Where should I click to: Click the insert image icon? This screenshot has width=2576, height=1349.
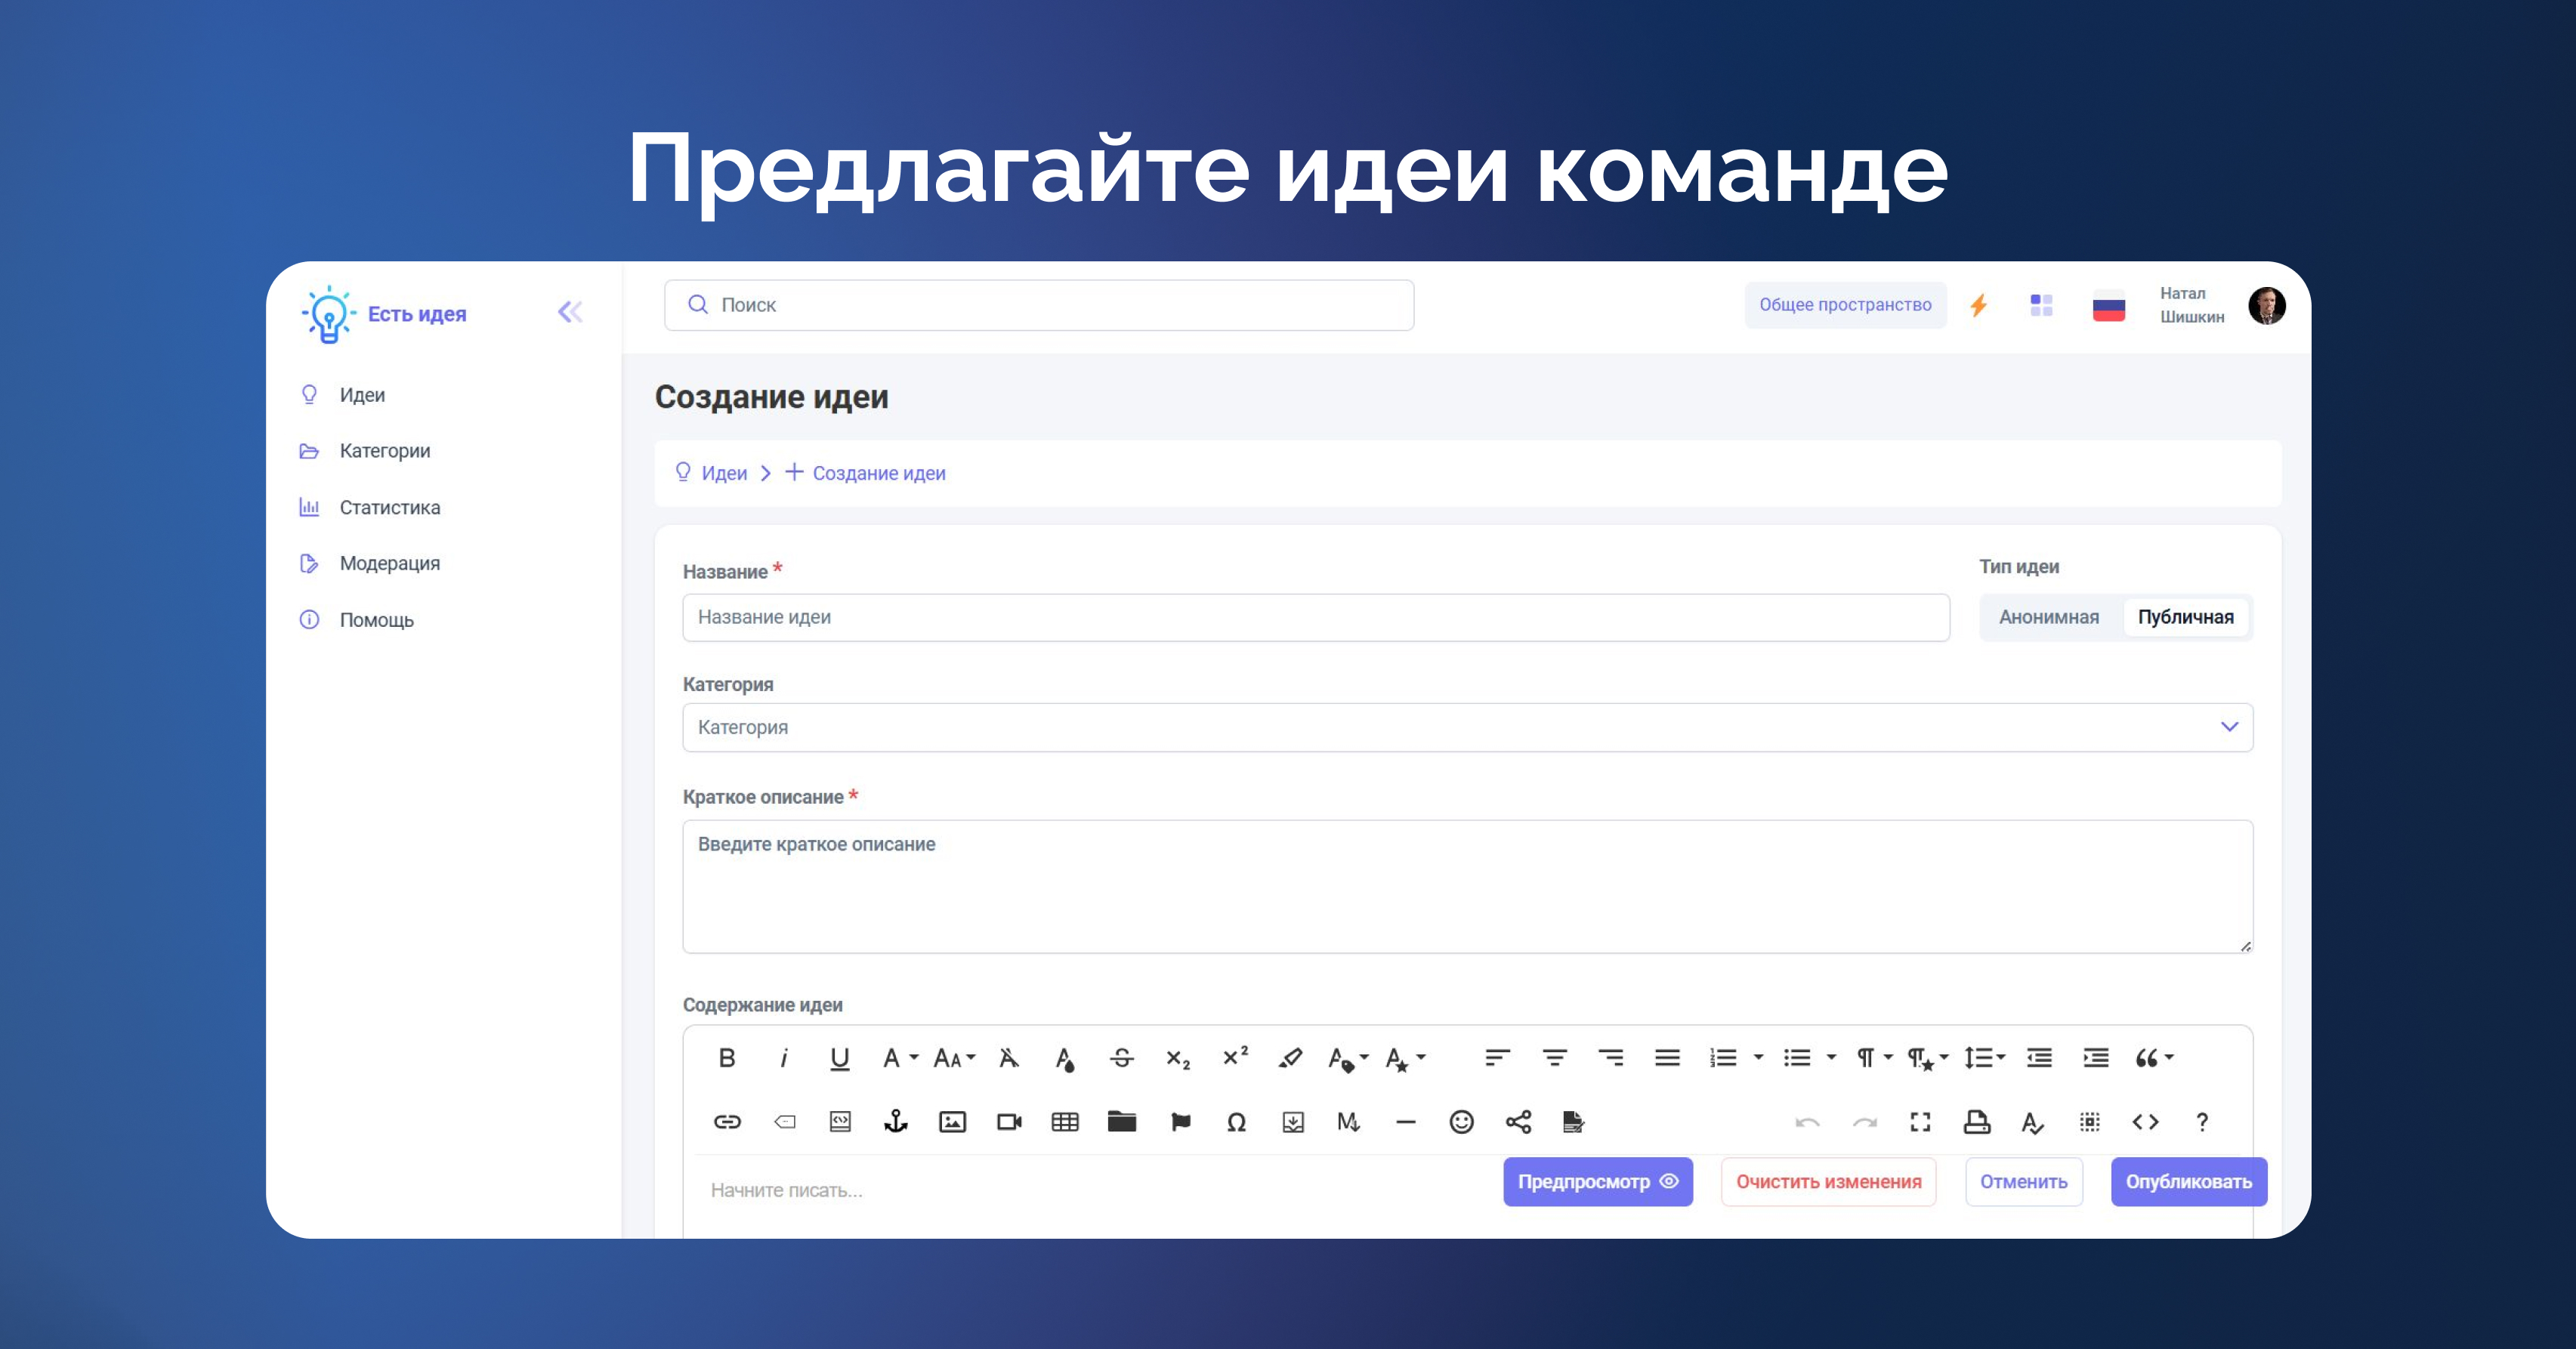click(x=952, y=1122)
